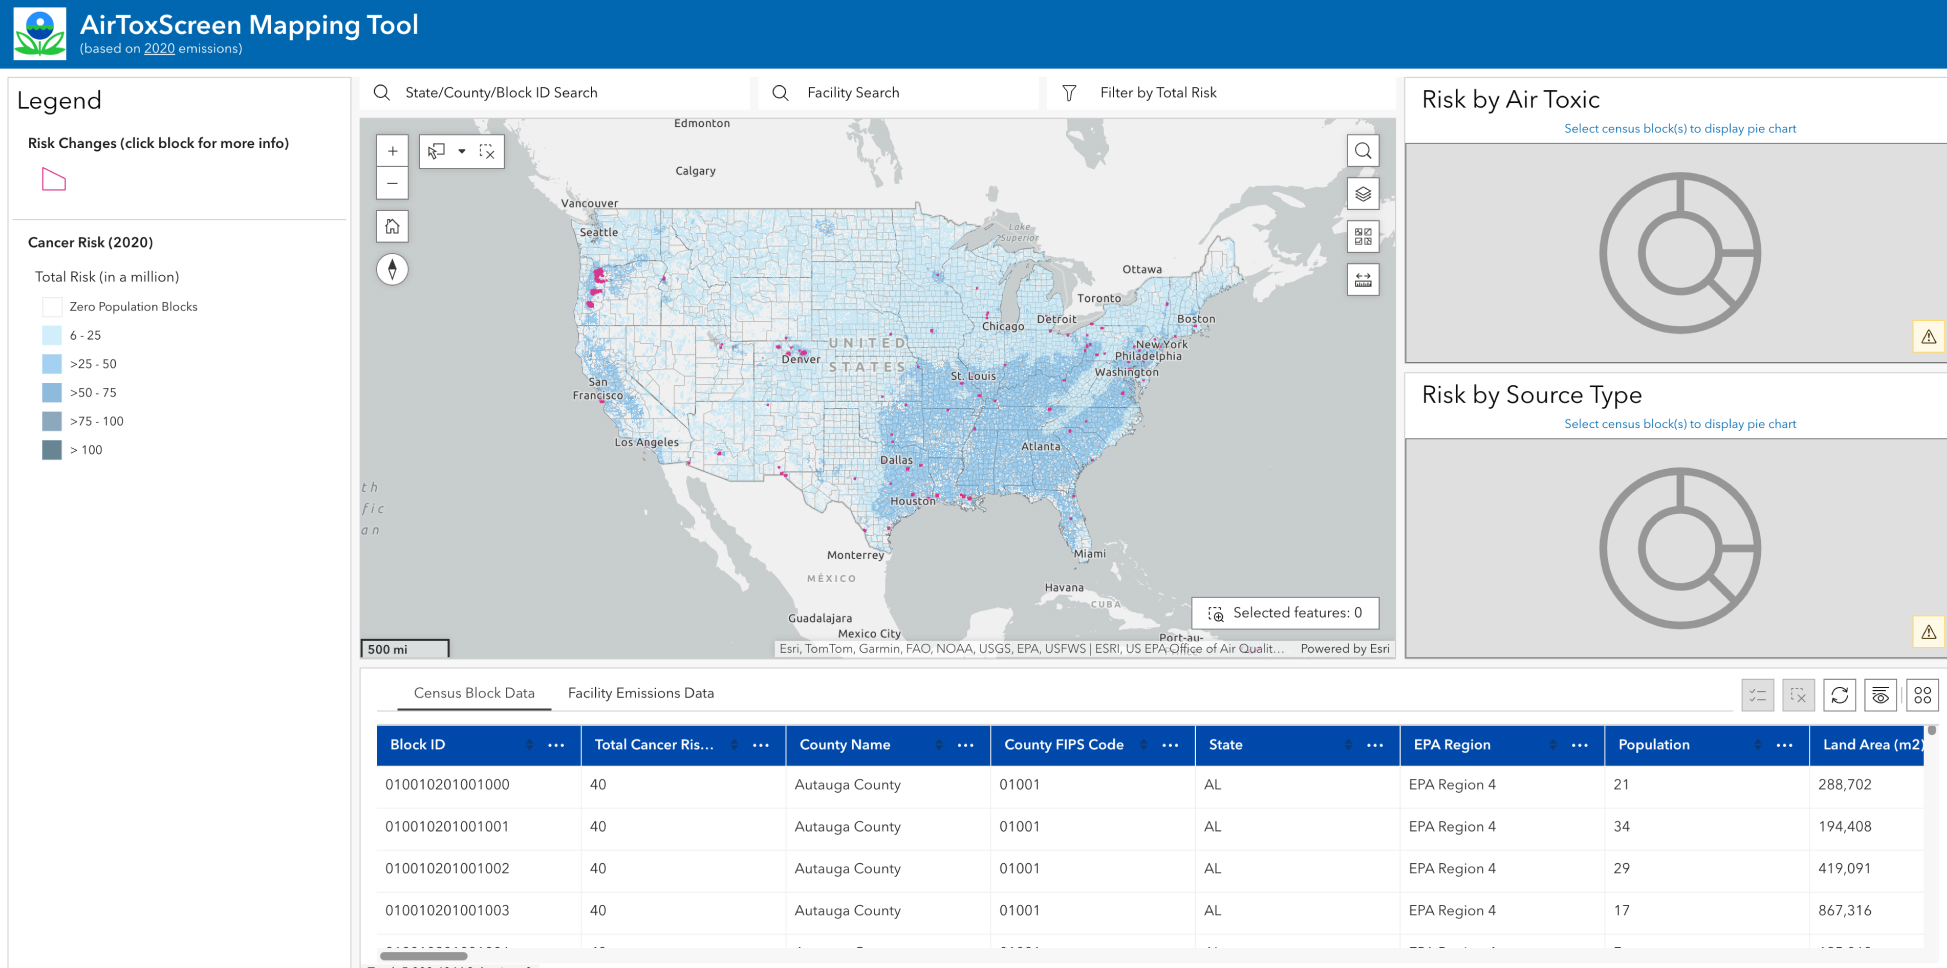The width and height of the screenshot is (1947, 968).
Task: Click Land Area value 867,316
Action: 1845,911
